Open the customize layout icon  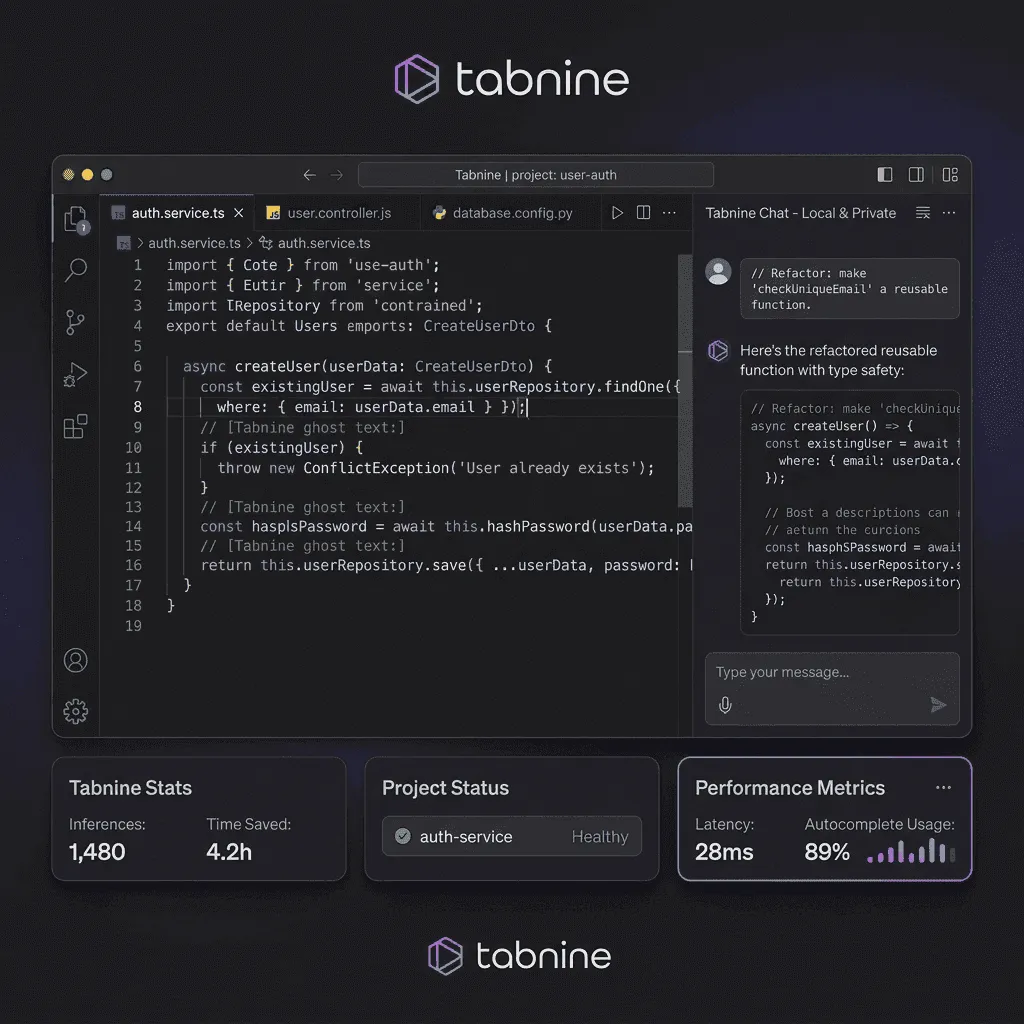tap(950, 174)
